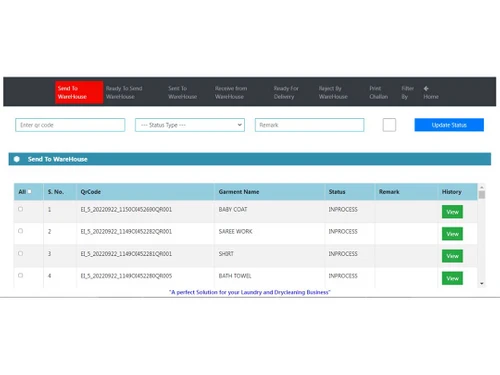
Task: Select the BATH TOWEL row radio
Action: pos(20,275)
